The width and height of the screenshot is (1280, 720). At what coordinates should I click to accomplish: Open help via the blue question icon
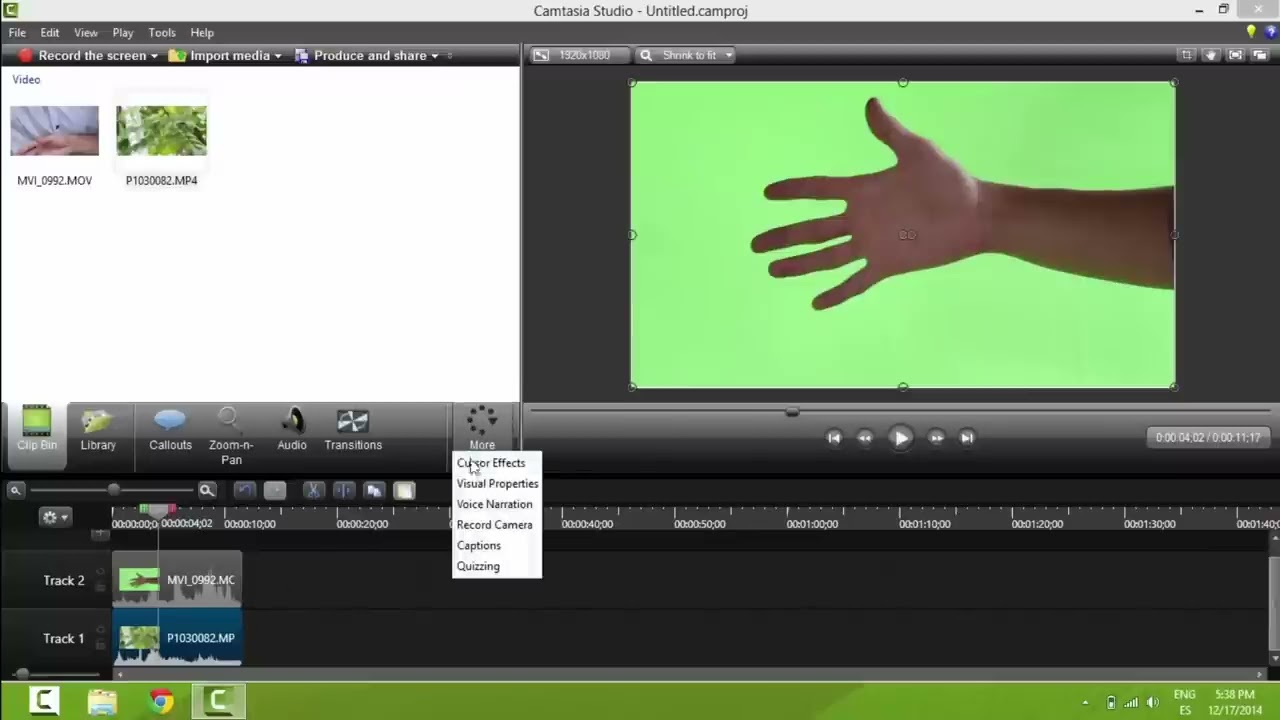pyautogui.click(x=1271, y=32)
